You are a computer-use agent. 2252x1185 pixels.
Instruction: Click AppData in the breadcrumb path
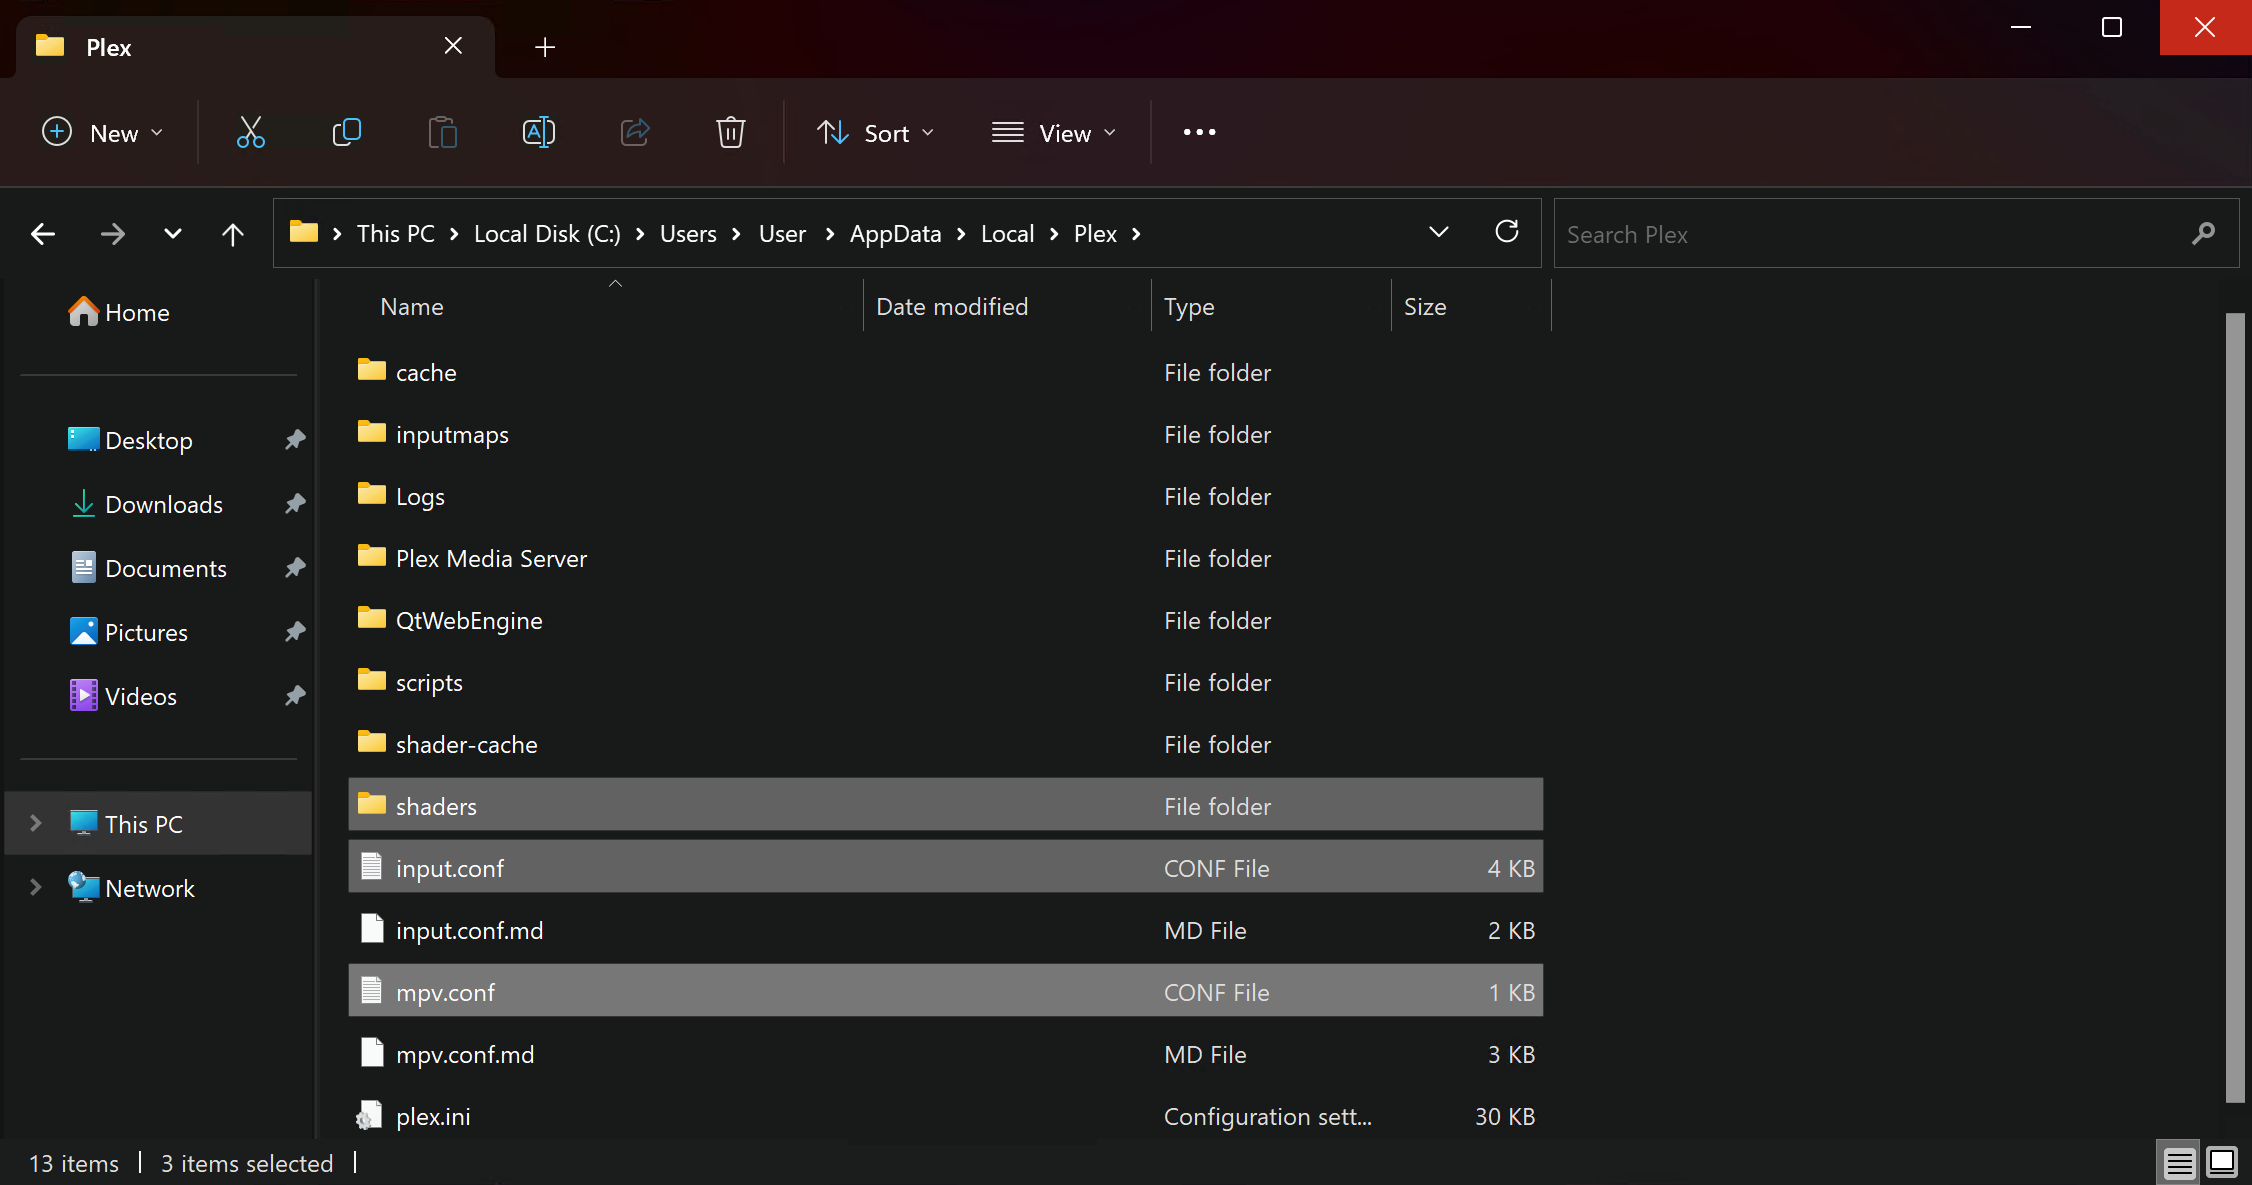pyautogui.click(x=895, y=234)
